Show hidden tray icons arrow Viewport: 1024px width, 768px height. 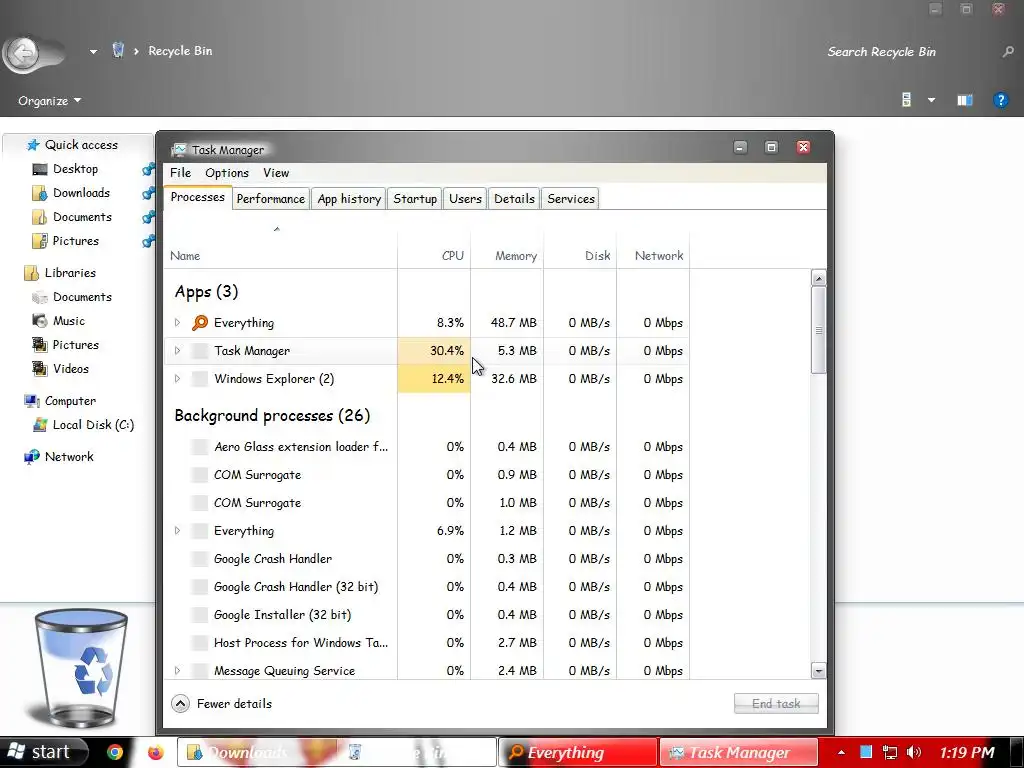coord(841,752)
